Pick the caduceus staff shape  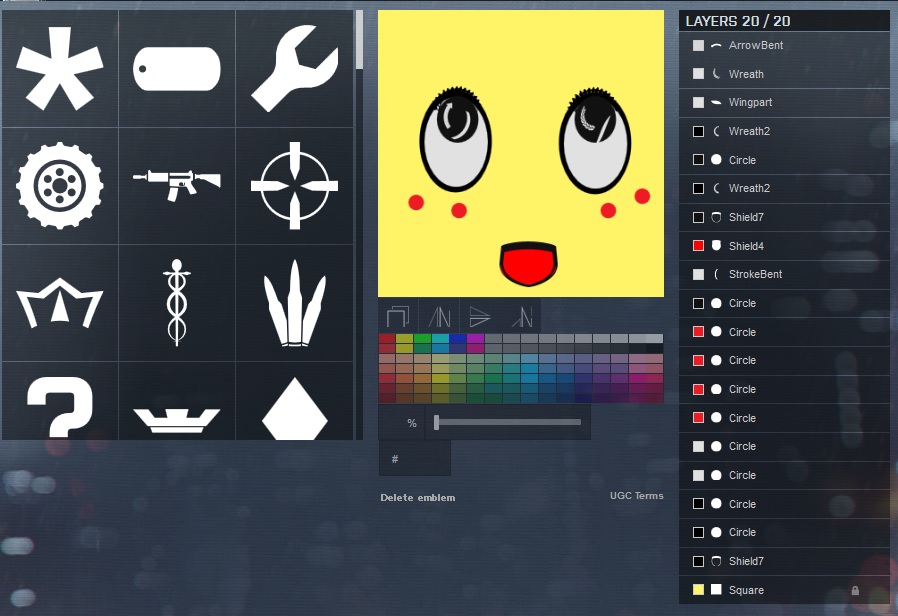[177, 302]
